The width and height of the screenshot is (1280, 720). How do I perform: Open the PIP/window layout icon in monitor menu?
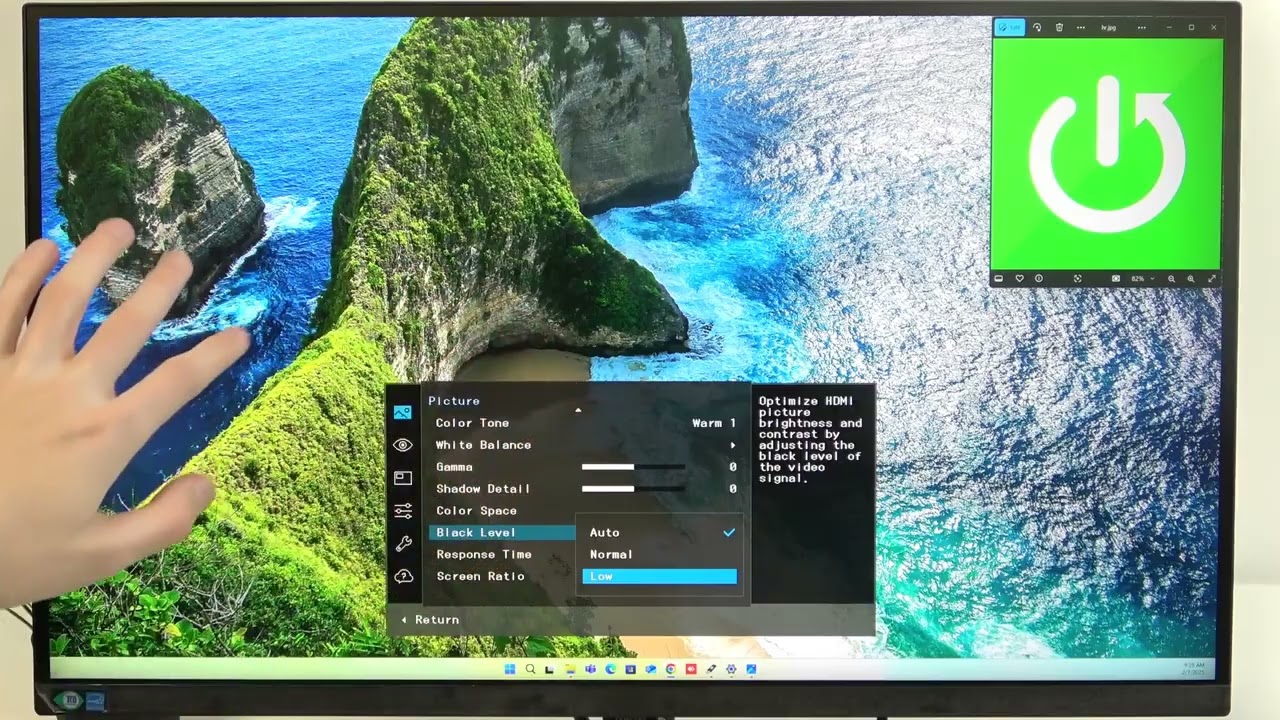tap(403, 478)
